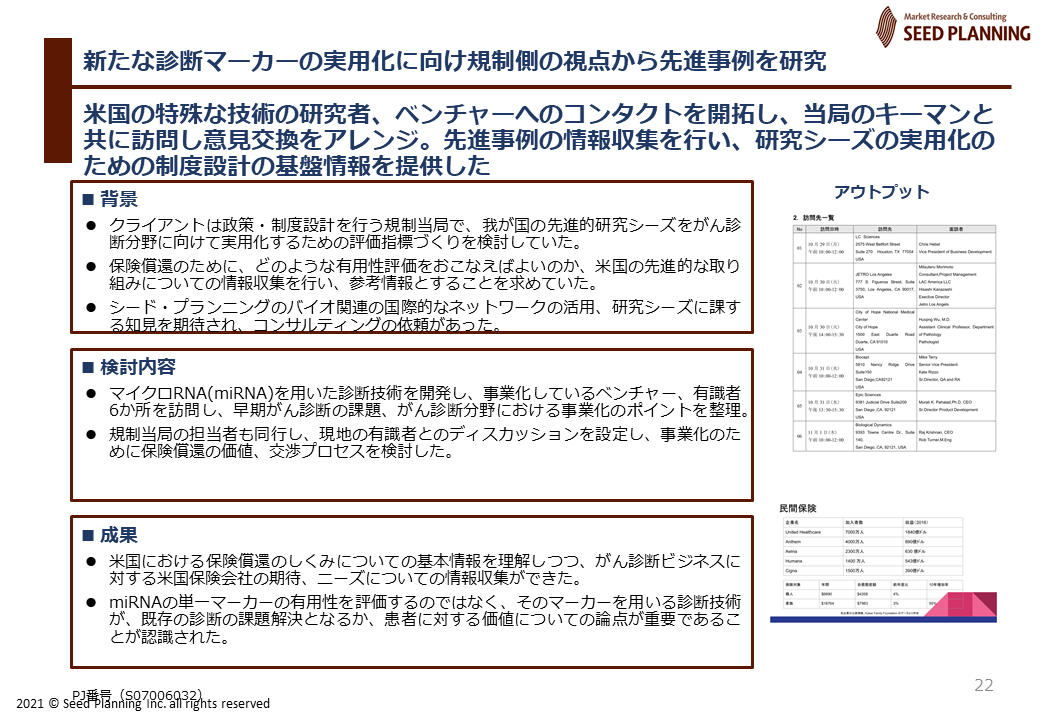Select the summary paragraph starting with '米国の特殊な技術の研究者'
This screenshot has width=1040, height=720.
tap(539, 140)
